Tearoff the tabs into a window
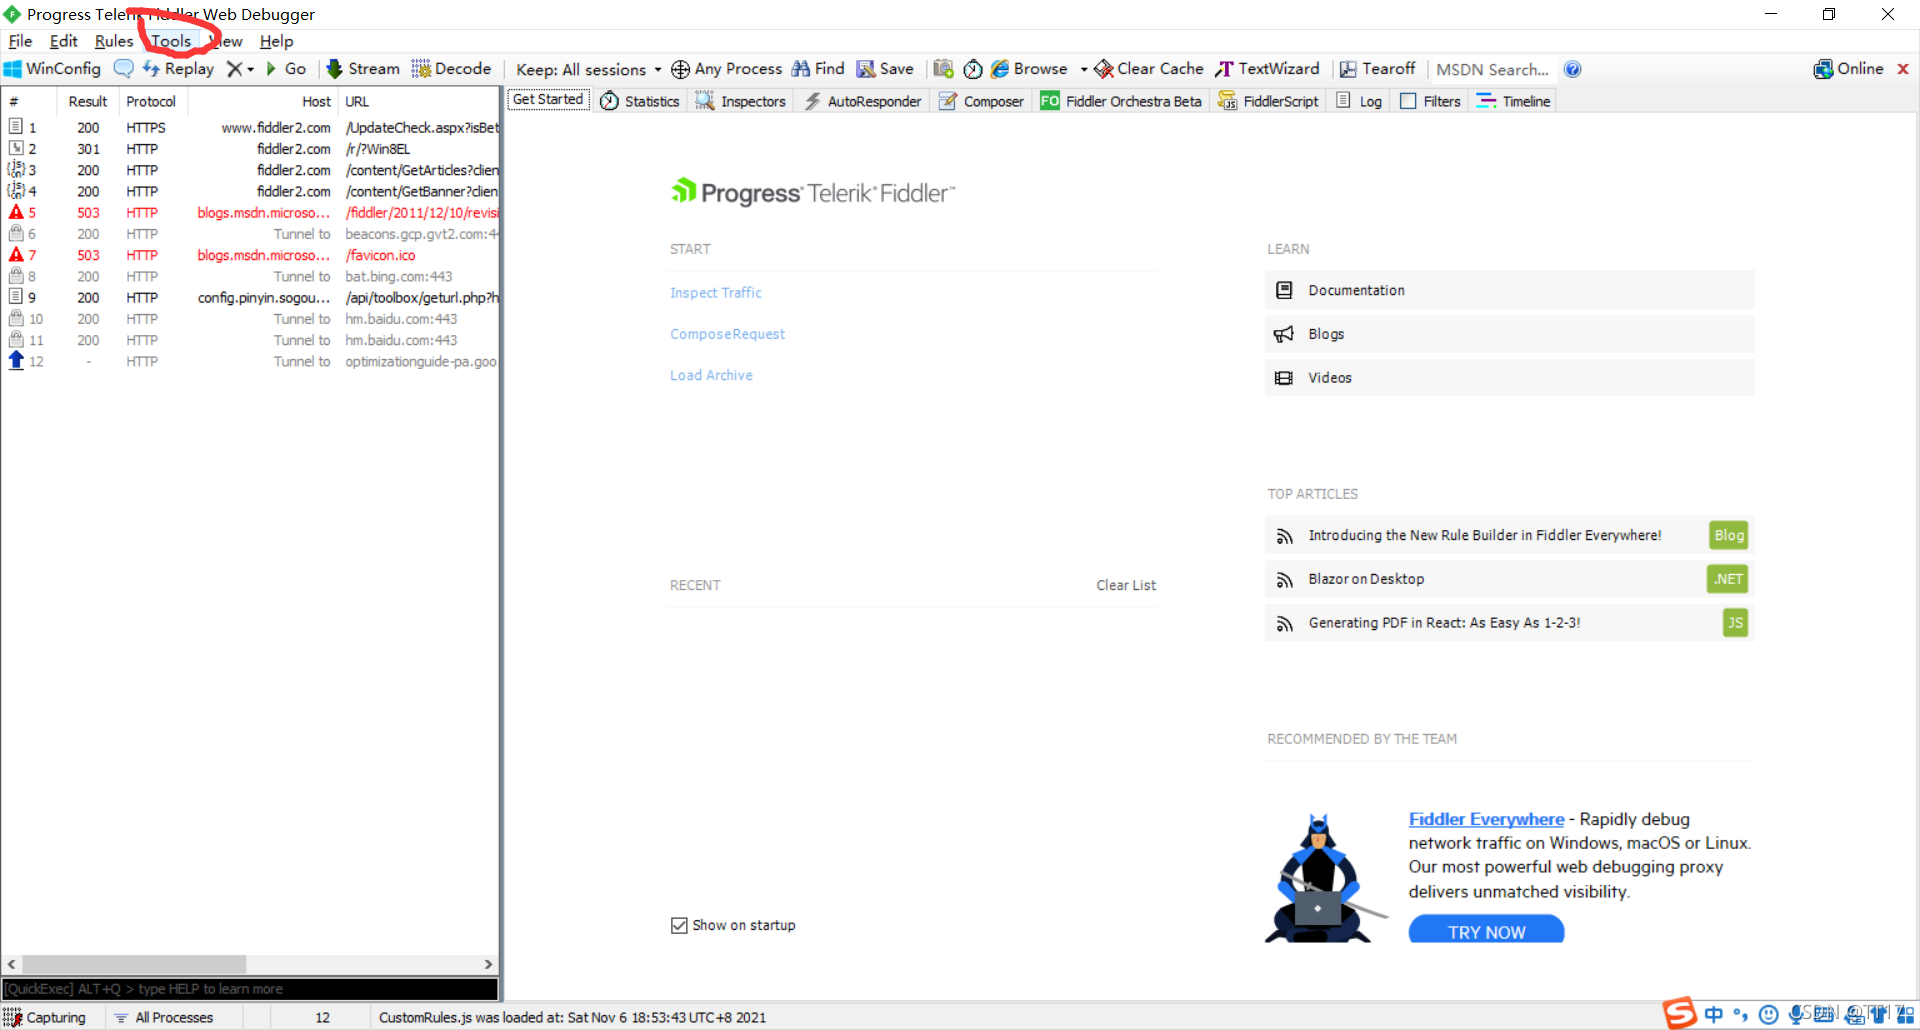The width and height of the screenshot is (1920, 1030). (1378, 69)
